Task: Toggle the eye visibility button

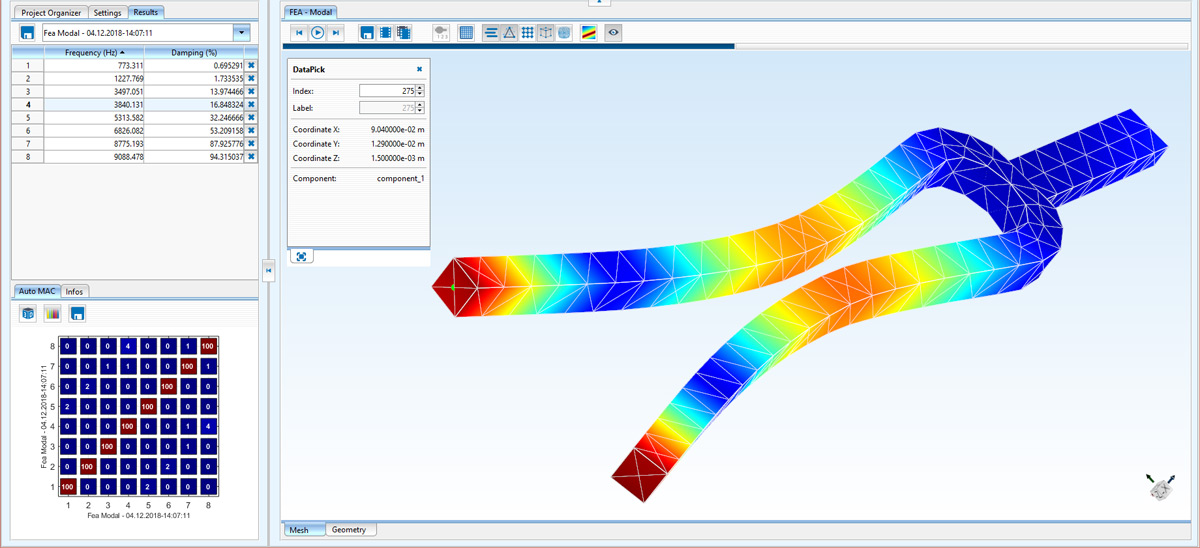Action: click(614, 33)
